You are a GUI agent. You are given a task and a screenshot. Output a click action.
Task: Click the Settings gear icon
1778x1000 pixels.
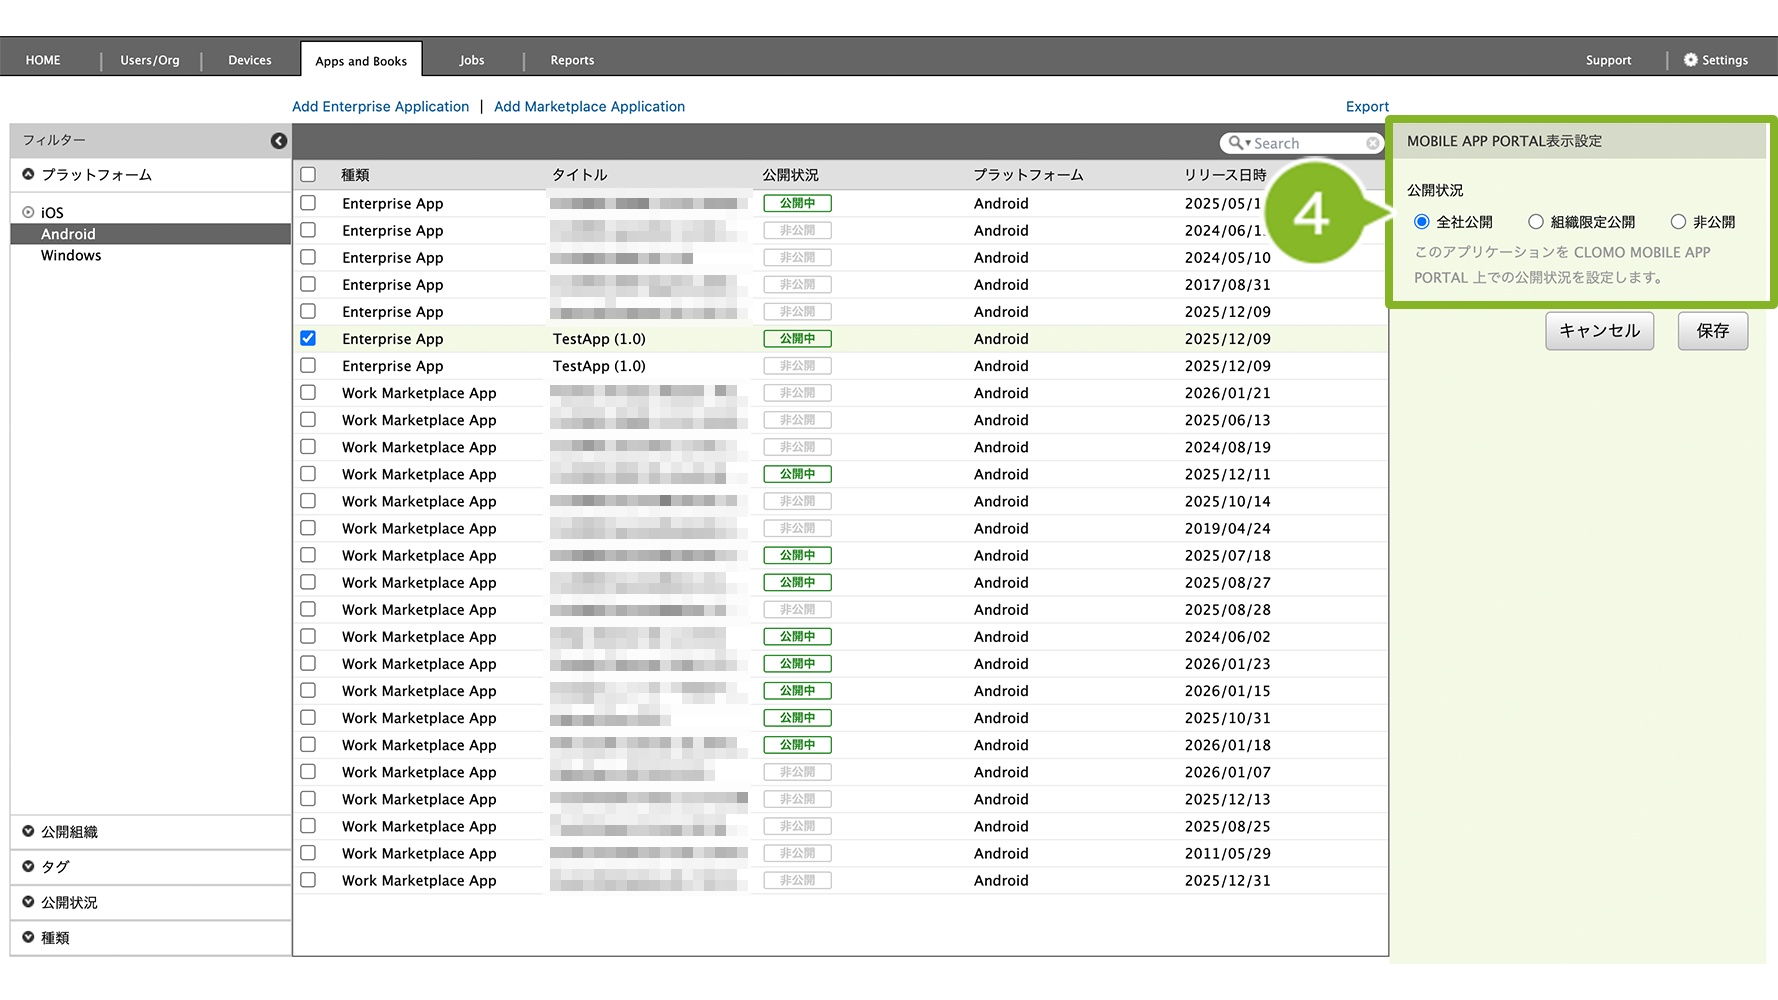[1690, 60]
